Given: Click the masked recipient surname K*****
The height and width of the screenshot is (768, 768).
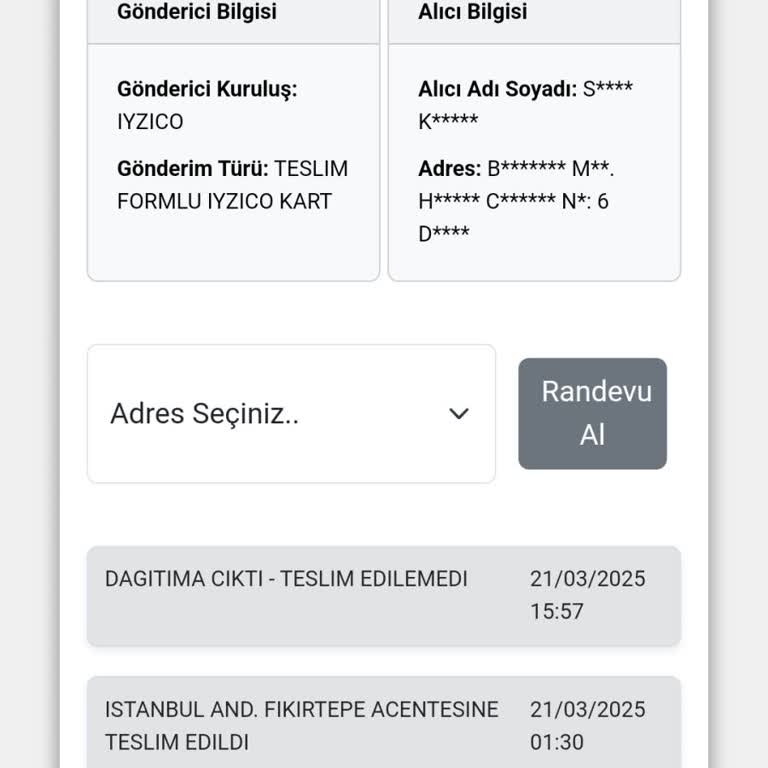Looking at the screenshot, I should [448, 122].
